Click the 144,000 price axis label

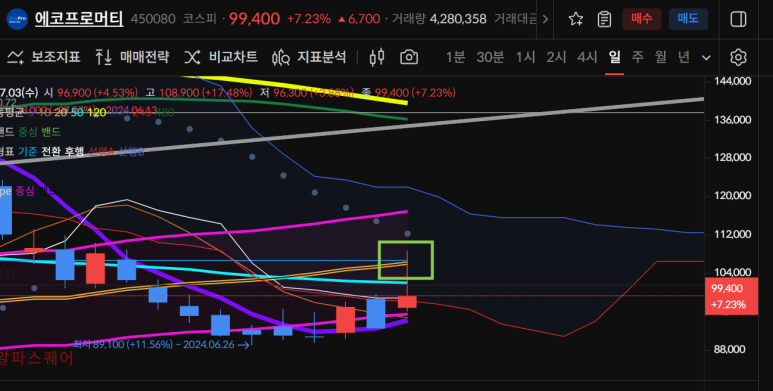tap(733, 81)
